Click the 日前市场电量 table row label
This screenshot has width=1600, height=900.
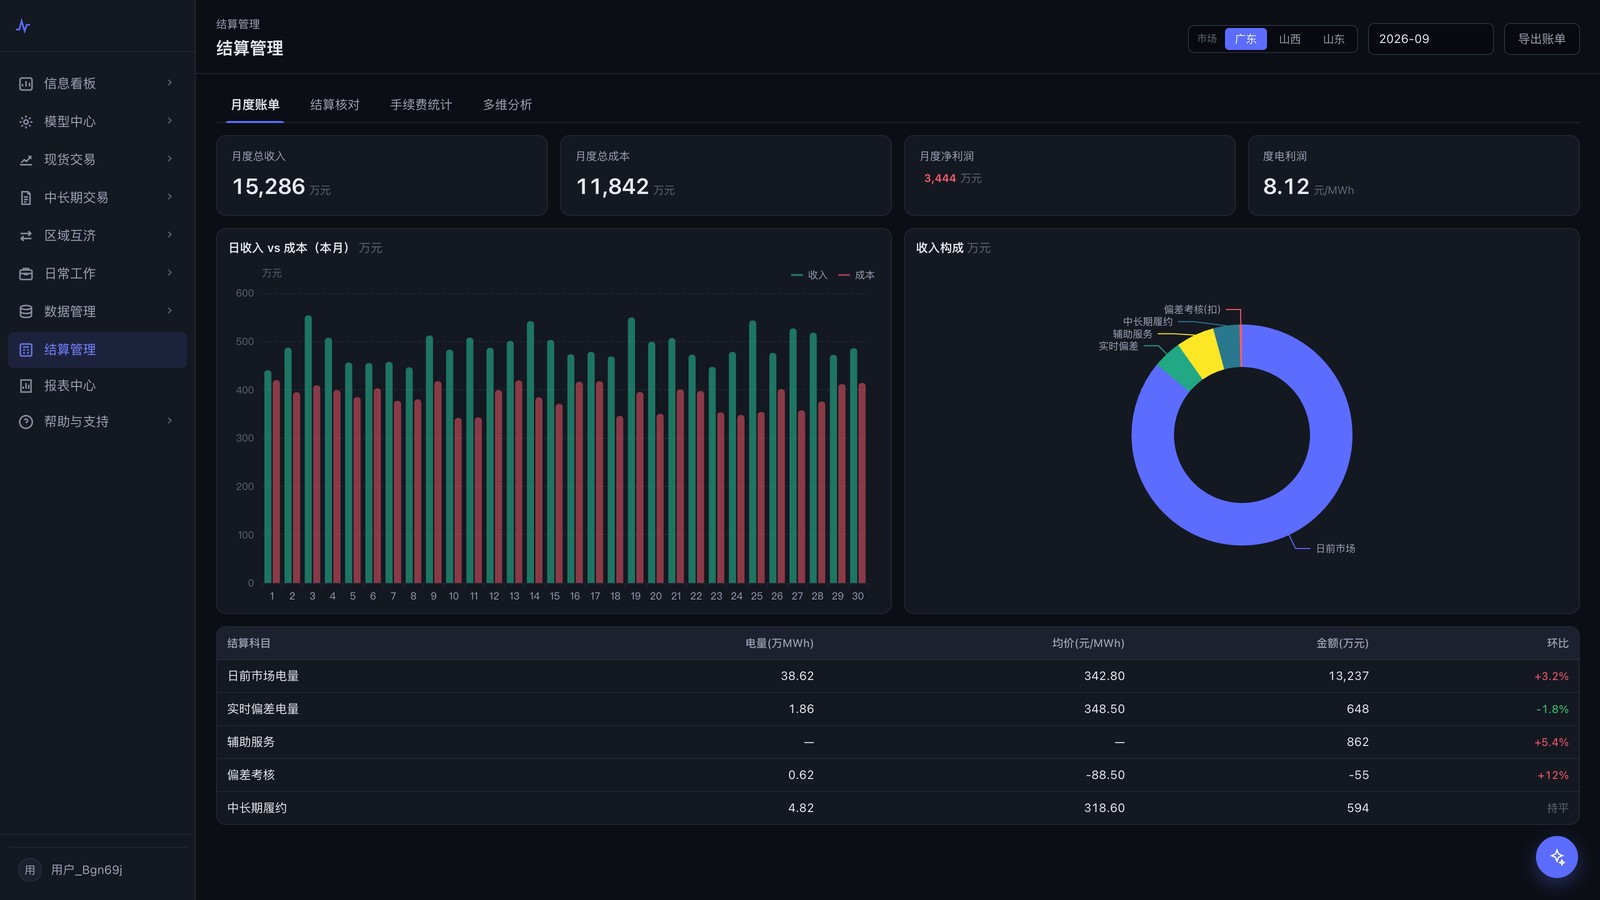click(263, 677)
